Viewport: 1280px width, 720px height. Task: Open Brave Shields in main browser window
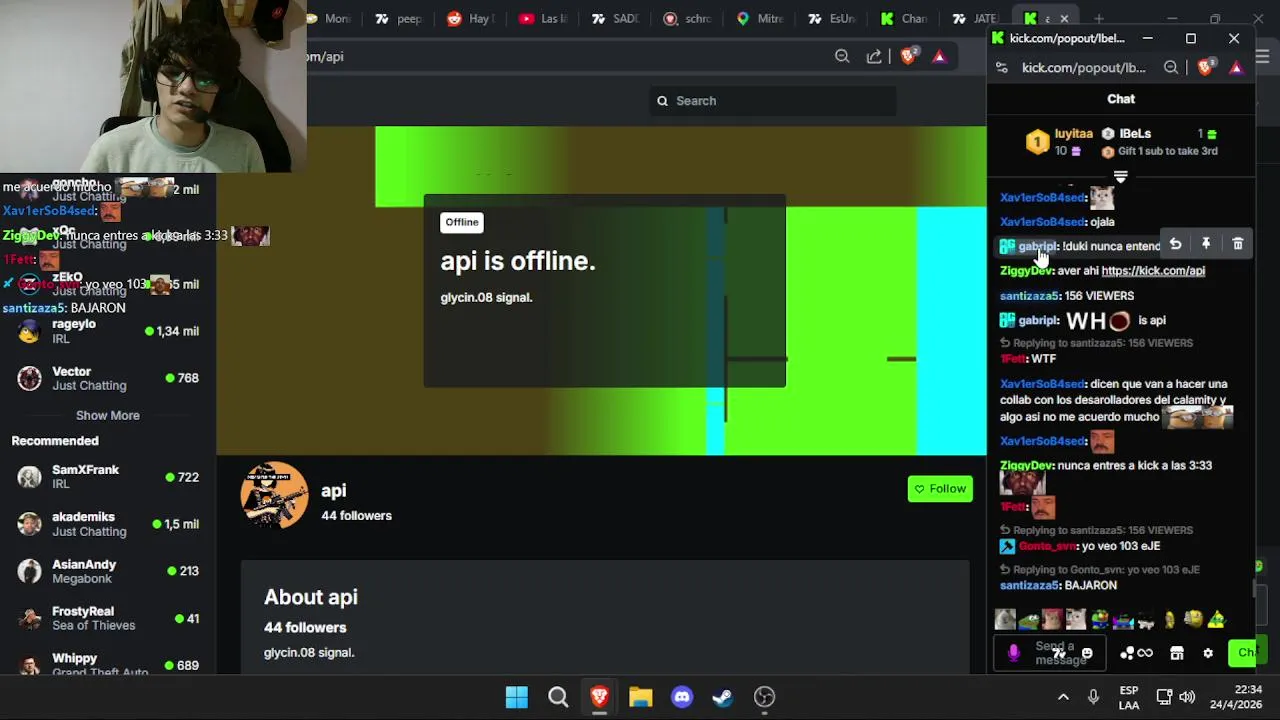(x=908, y=56)
